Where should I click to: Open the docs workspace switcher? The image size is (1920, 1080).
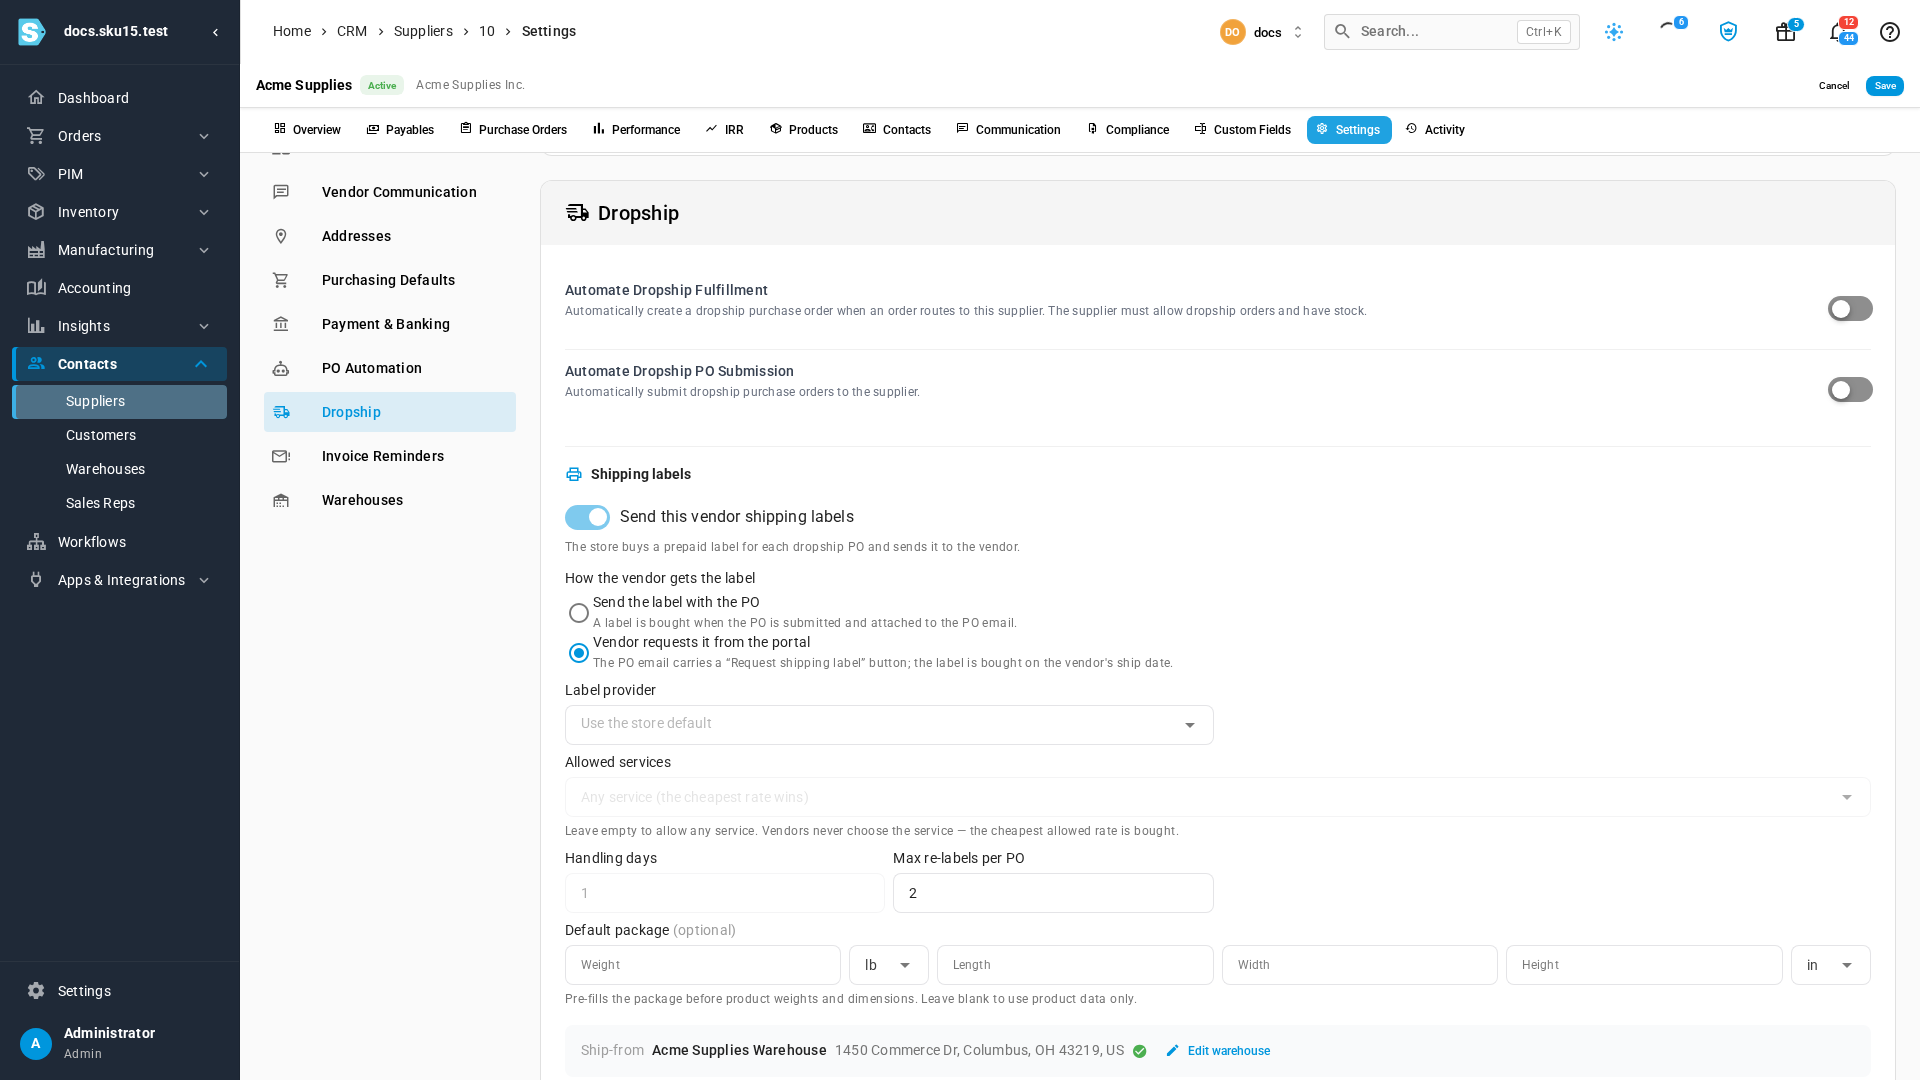click(1262, 32)
